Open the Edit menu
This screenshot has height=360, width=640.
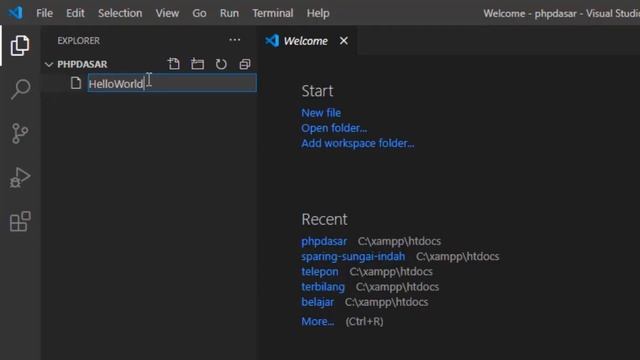(x=75, y=13)
